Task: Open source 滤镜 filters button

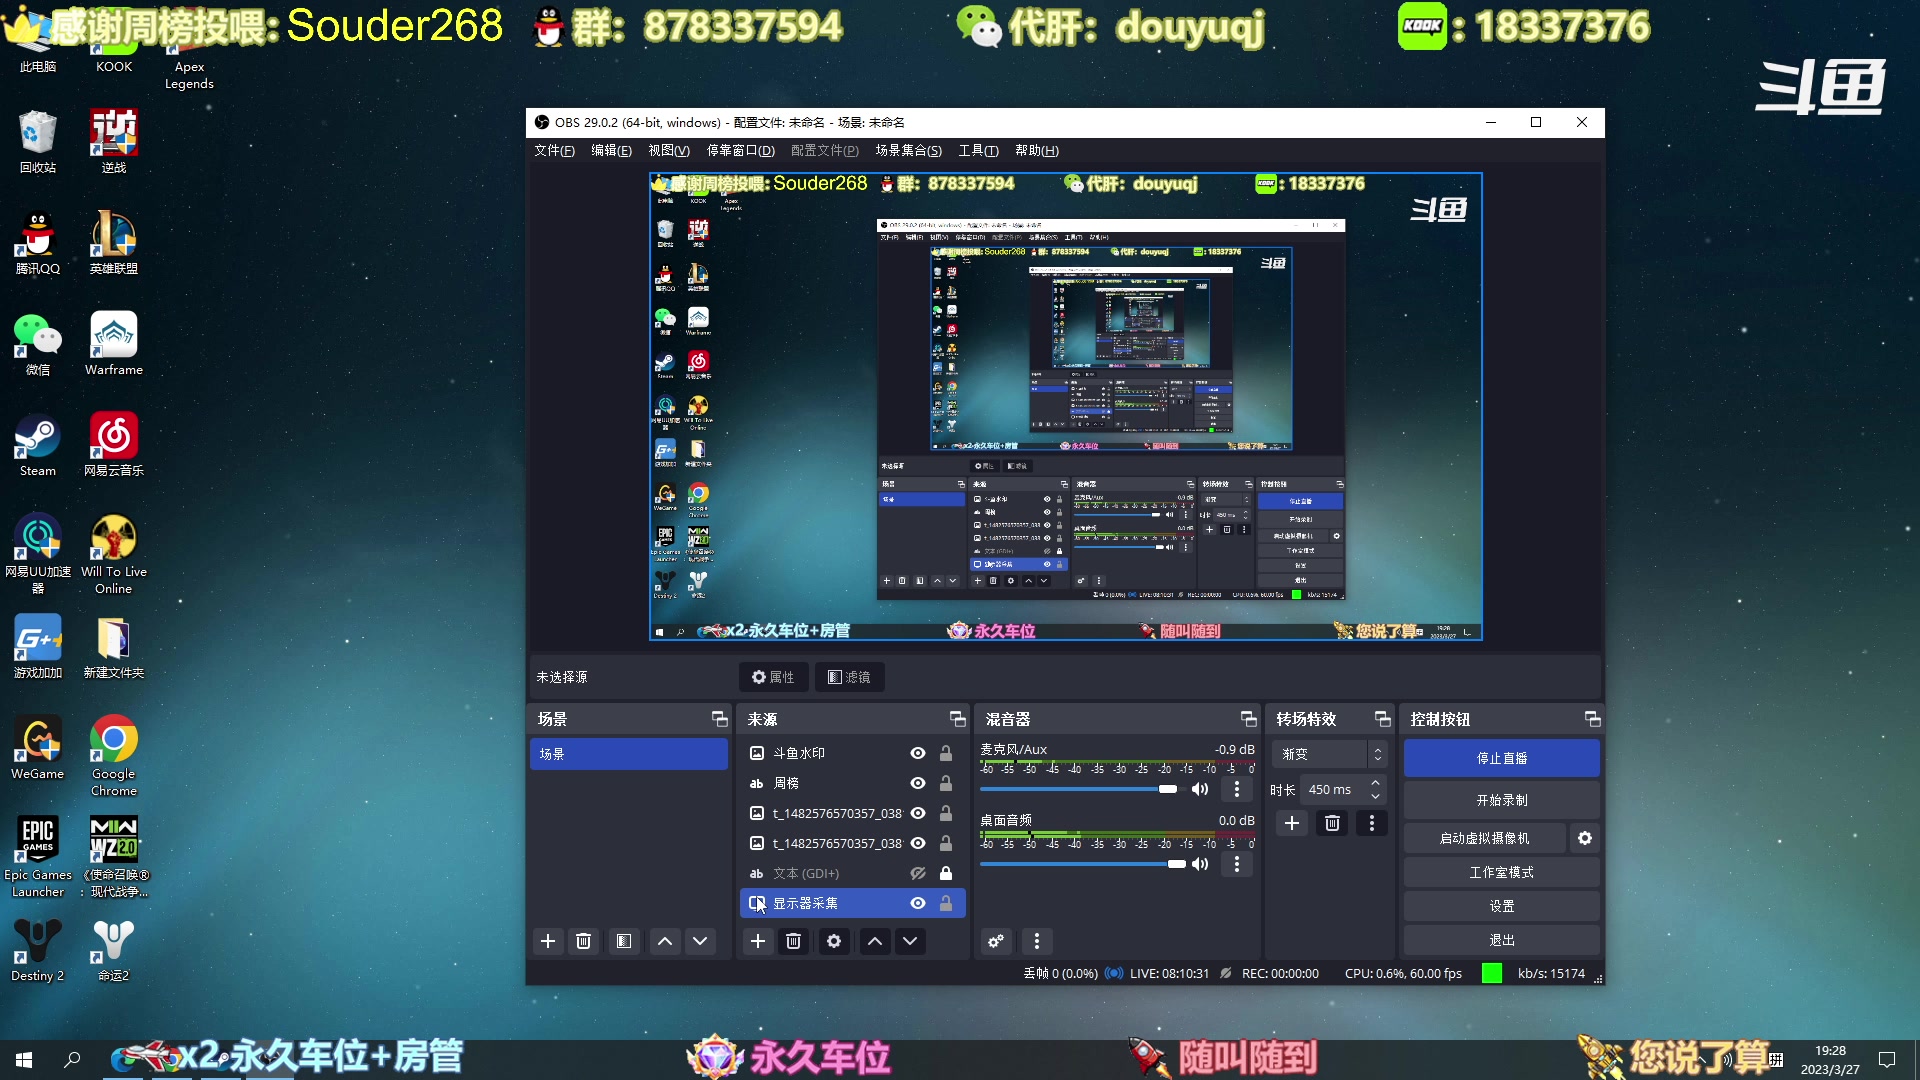Action: click(849, 677)
